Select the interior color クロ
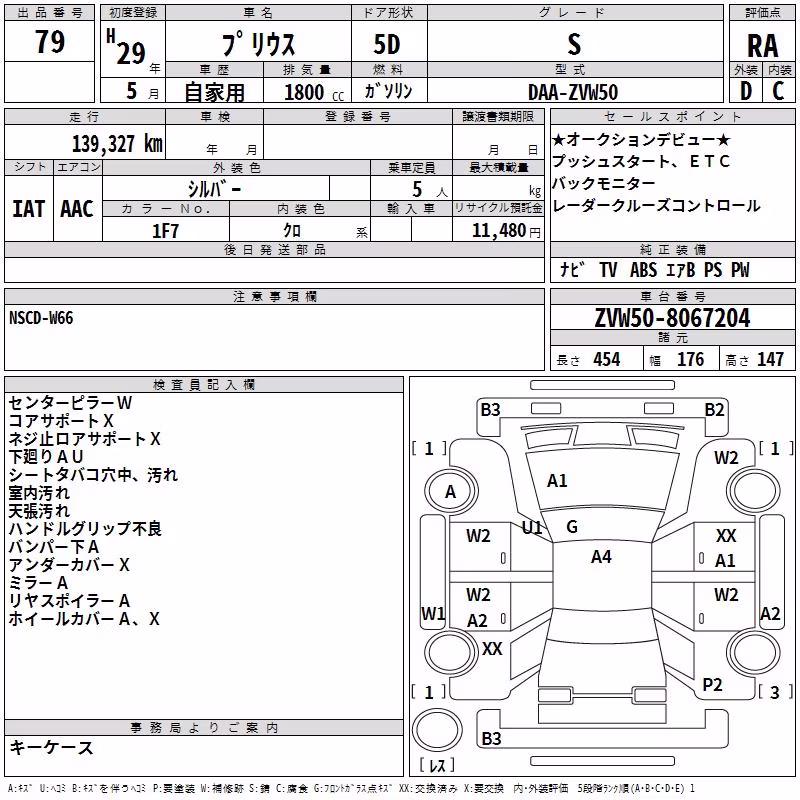Image resolution: width=800 pixels, height=800 pixels. coord(292,231)
